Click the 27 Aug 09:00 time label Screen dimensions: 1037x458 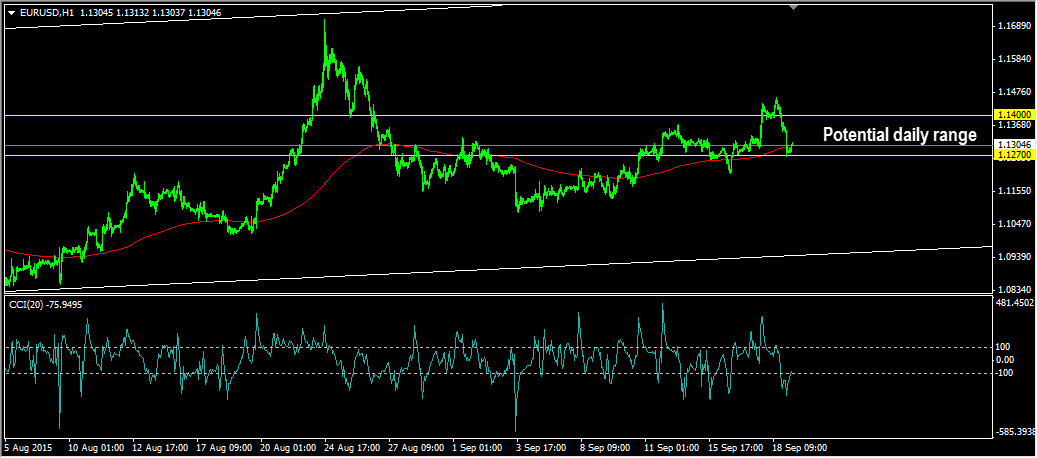pyautogui.click(x=416, y=447)
